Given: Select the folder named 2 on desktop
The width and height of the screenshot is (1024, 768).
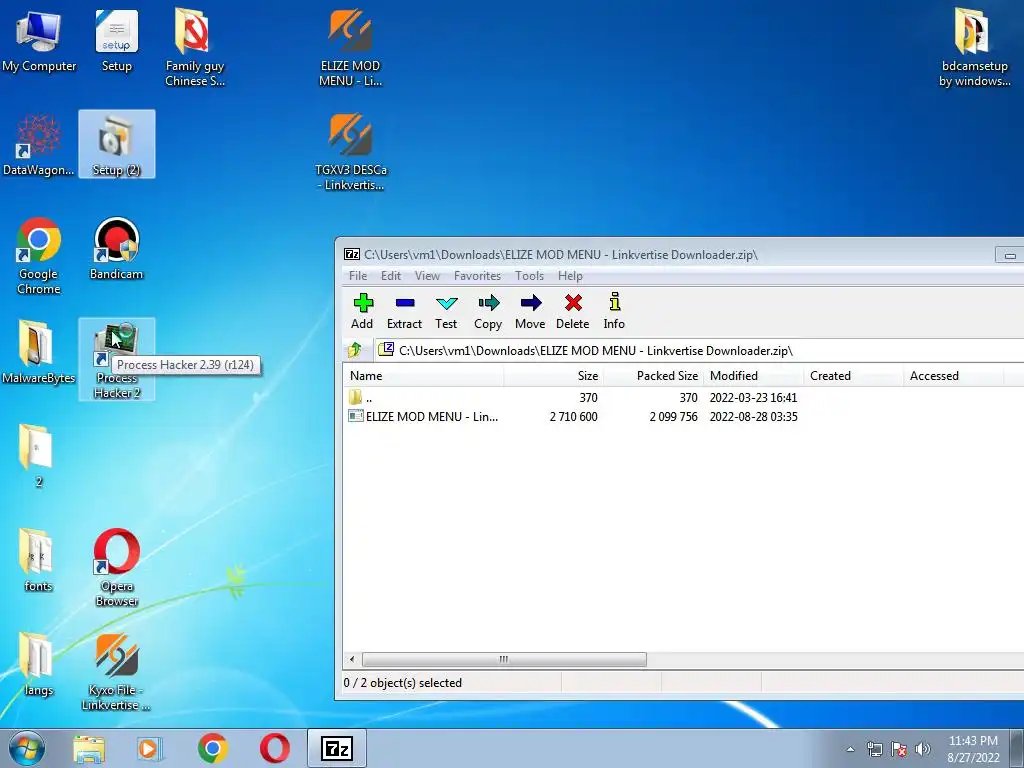Looking at the screenshot, I should (39, 456).
